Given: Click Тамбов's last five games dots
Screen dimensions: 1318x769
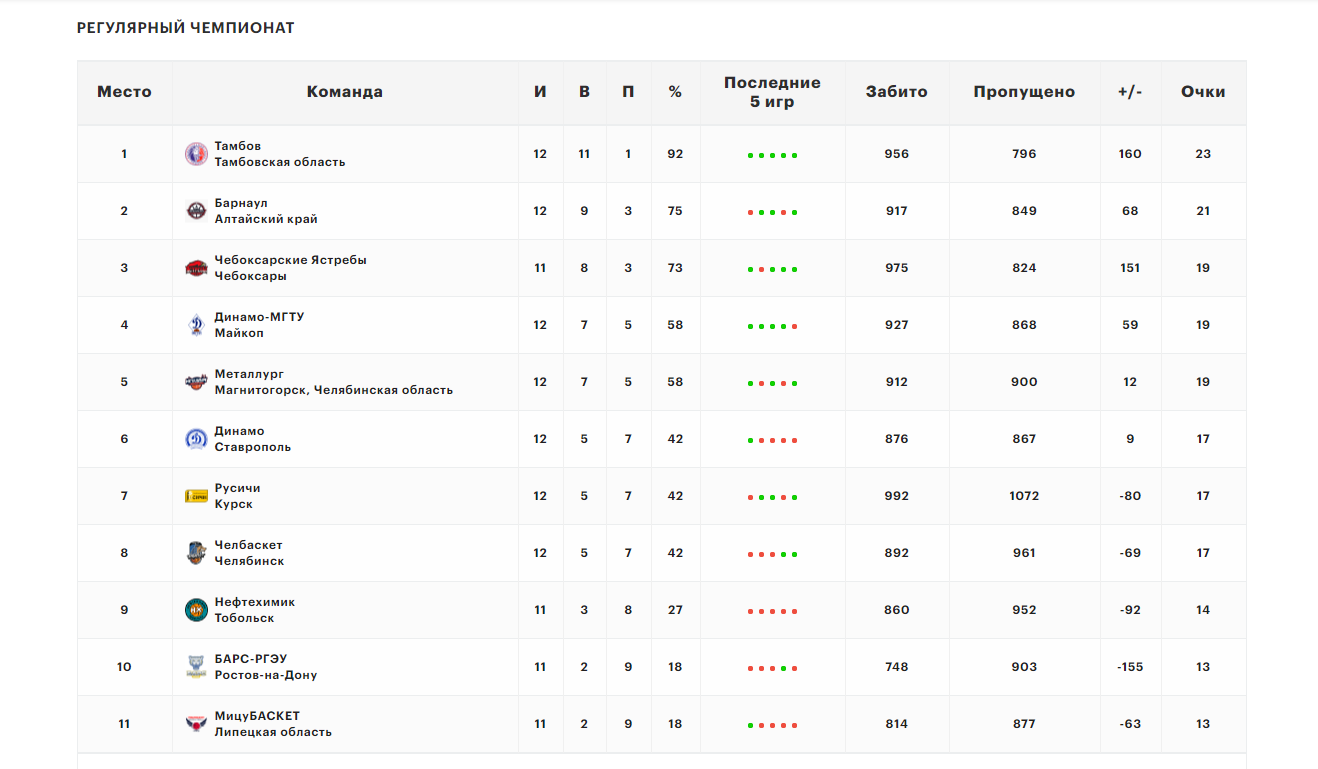Looking at the screenshot, I should click(772, 155).
